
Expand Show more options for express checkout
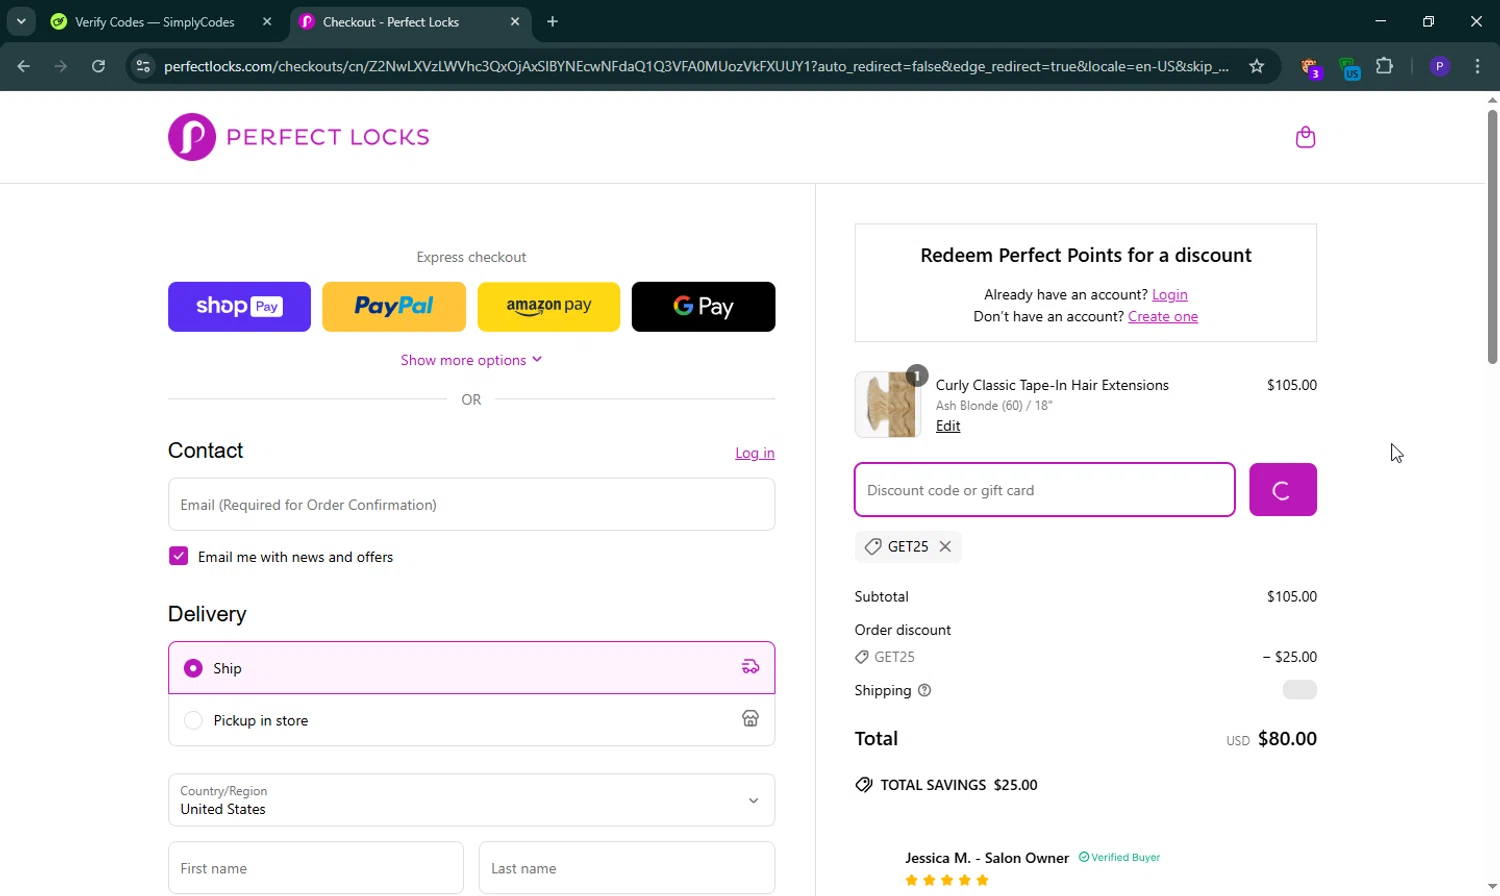471,360
